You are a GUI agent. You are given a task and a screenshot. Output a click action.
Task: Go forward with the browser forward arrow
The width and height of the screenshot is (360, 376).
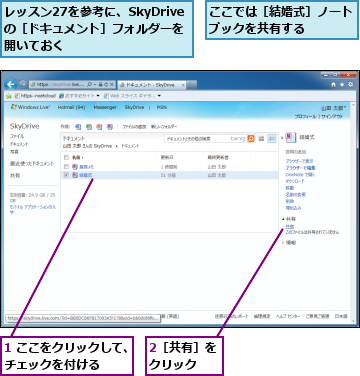23,84
